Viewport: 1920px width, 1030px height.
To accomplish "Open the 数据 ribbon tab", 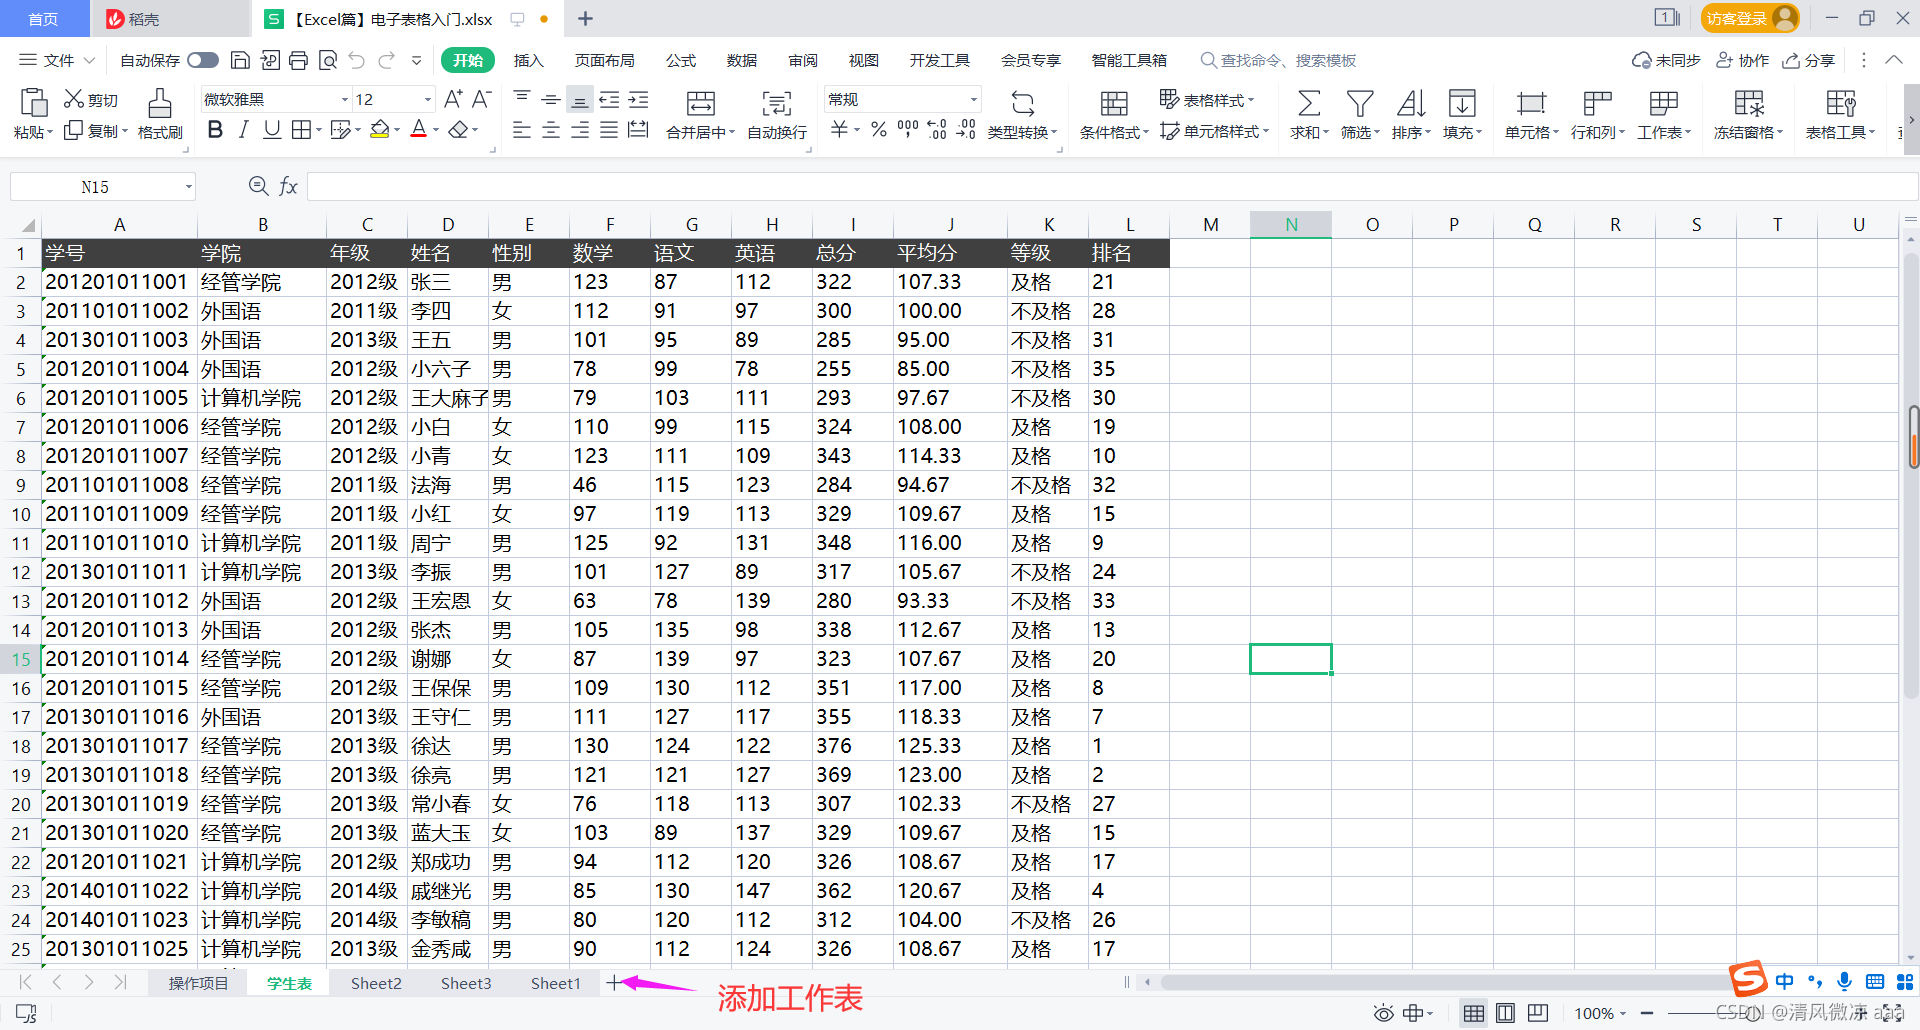I will click(741, 60).
